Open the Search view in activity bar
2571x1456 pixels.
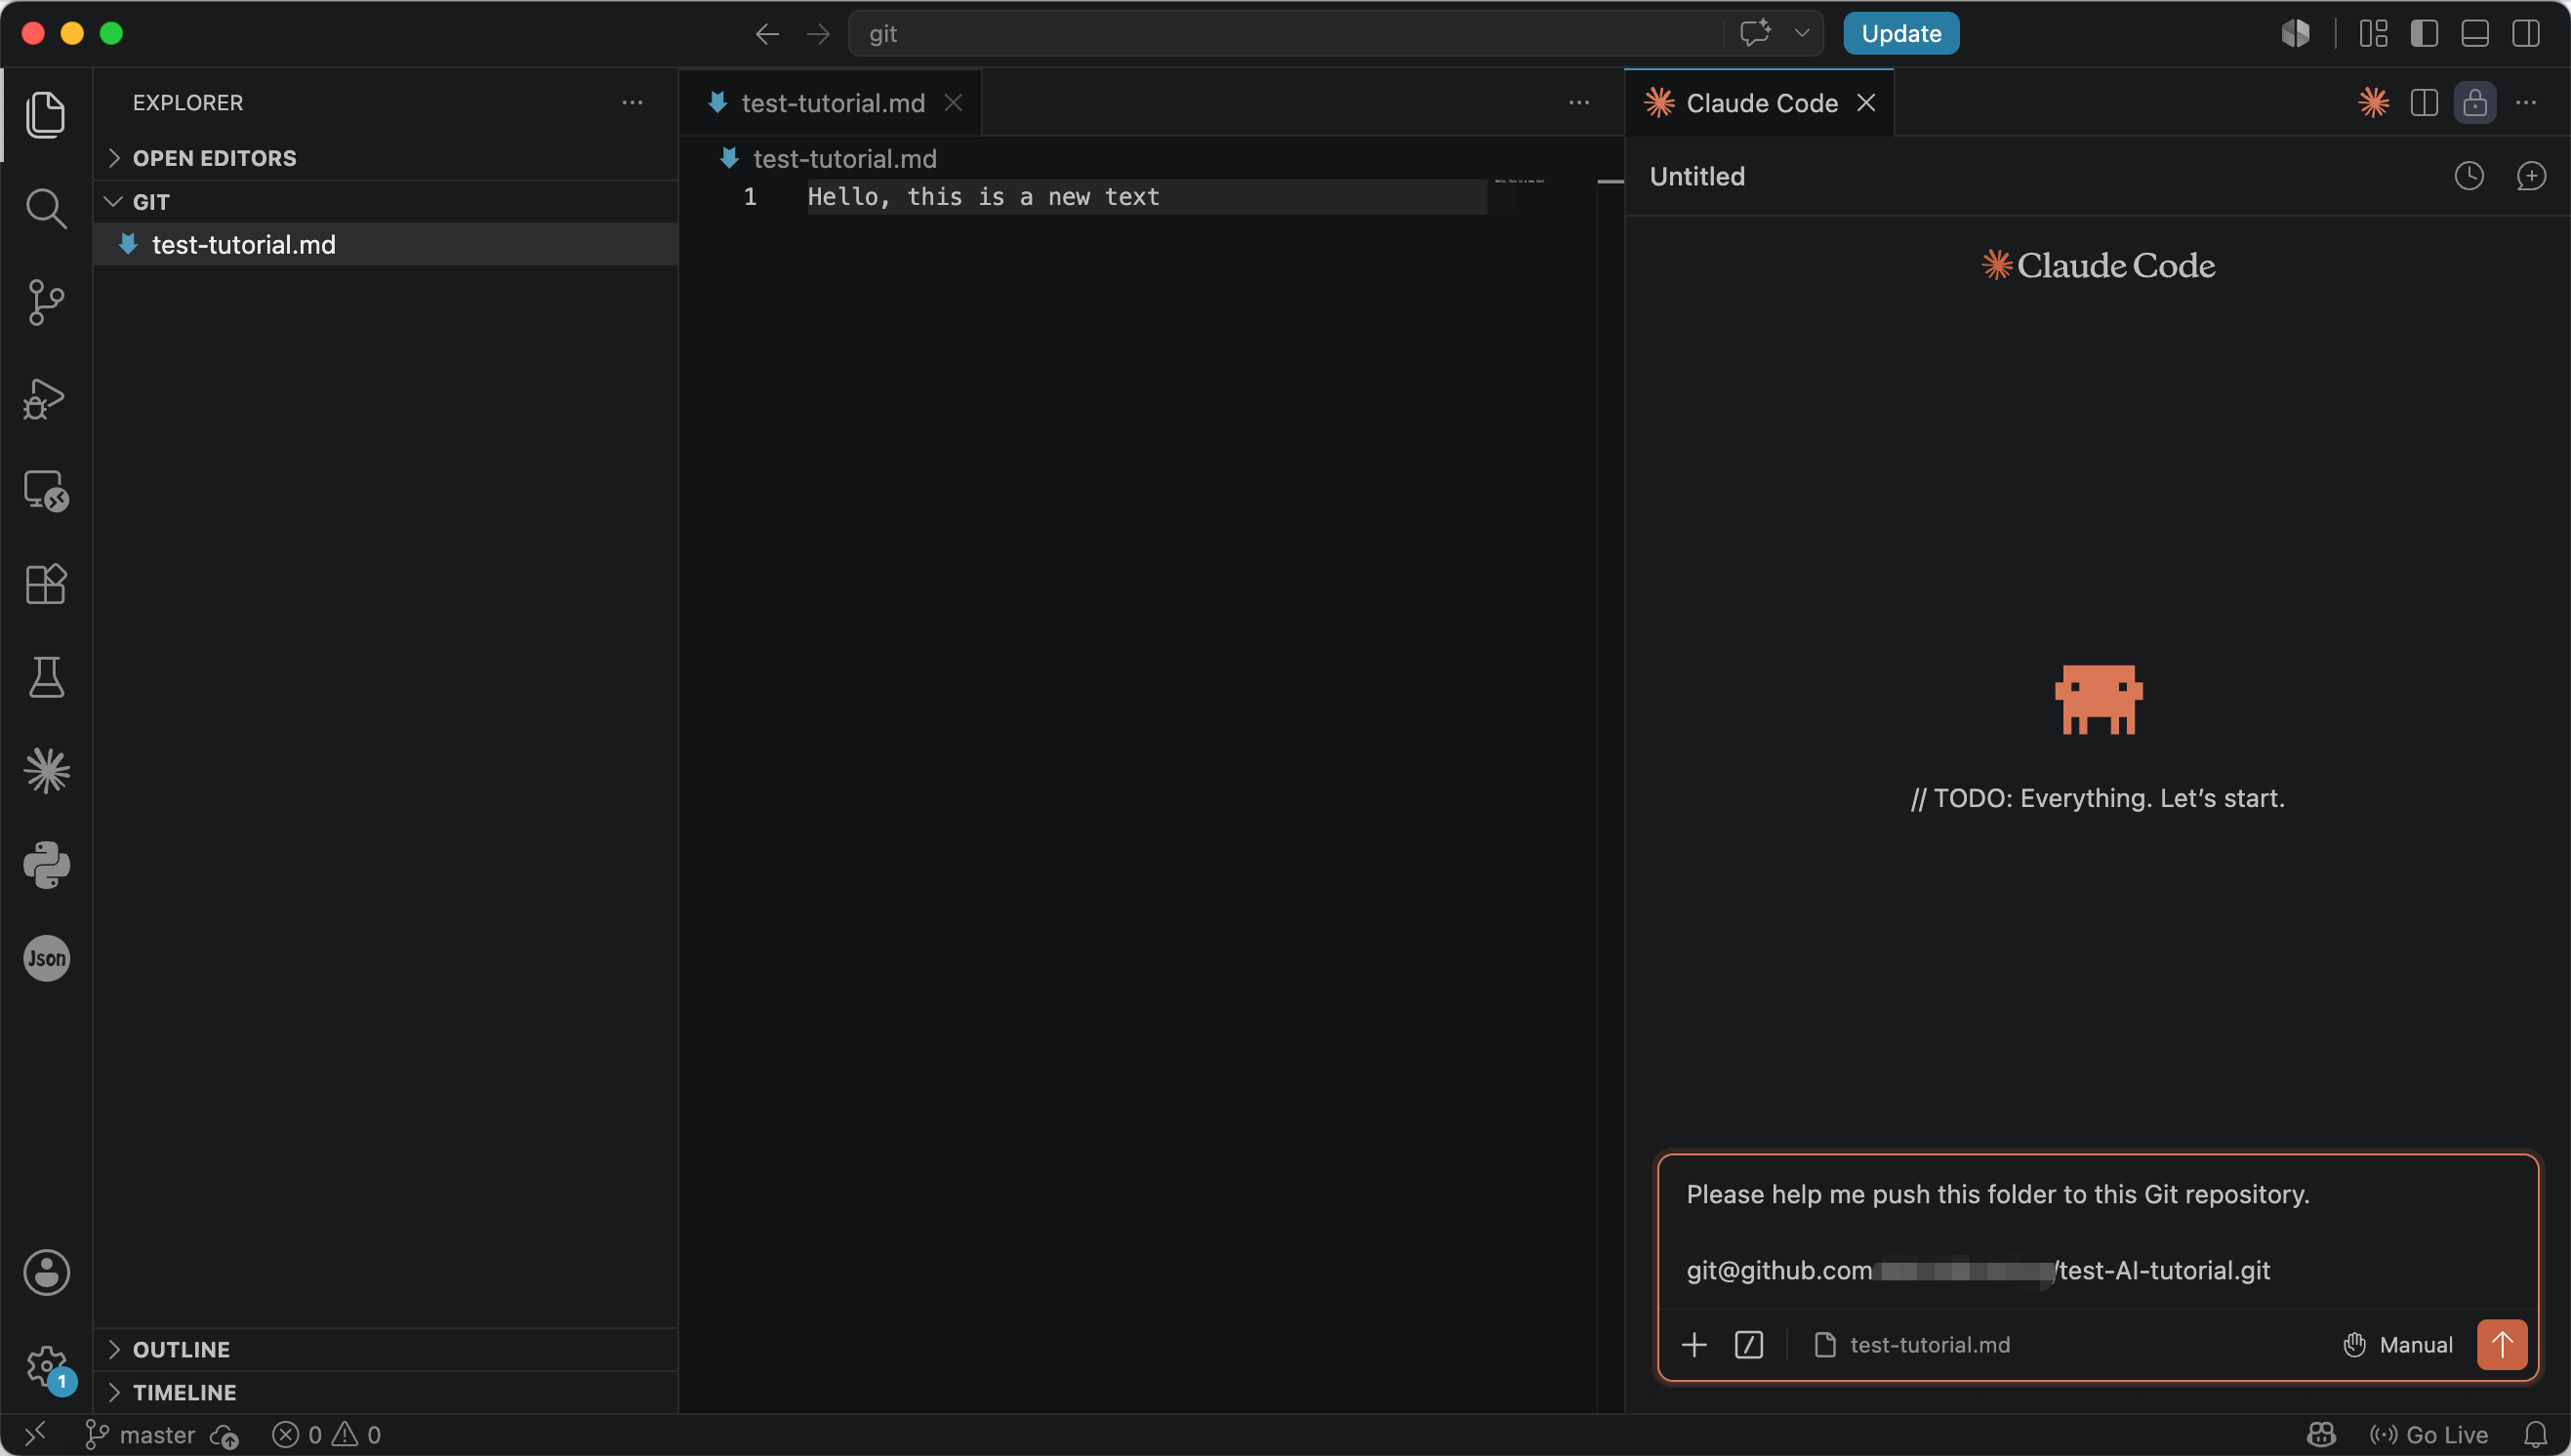46,209
